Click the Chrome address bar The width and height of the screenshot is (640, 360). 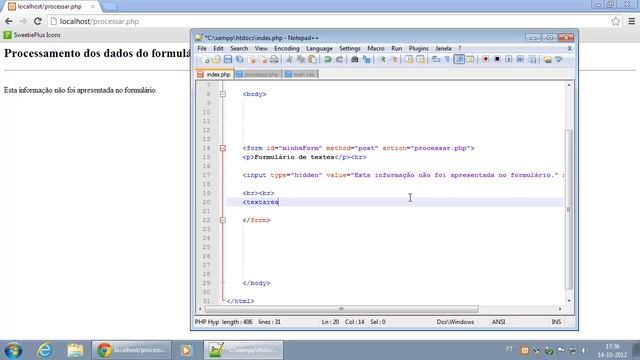tap(329, 21)
